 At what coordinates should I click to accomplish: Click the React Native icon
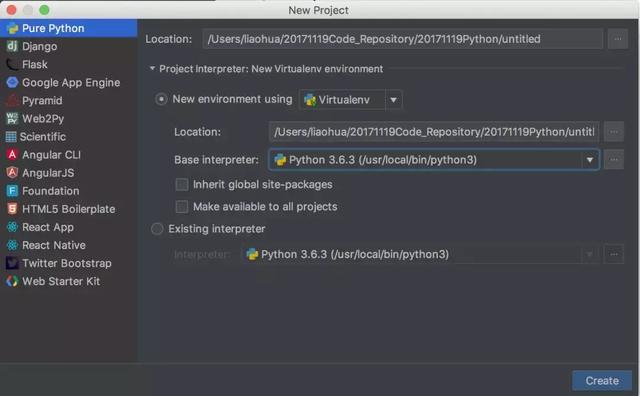(x=12, y=245)
